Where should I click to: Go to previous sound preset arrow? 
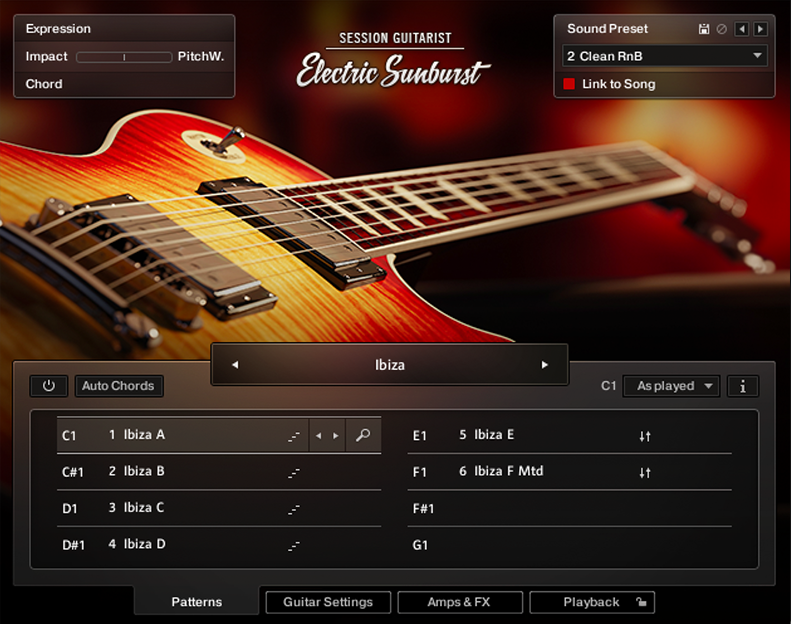tap(741, 29)
